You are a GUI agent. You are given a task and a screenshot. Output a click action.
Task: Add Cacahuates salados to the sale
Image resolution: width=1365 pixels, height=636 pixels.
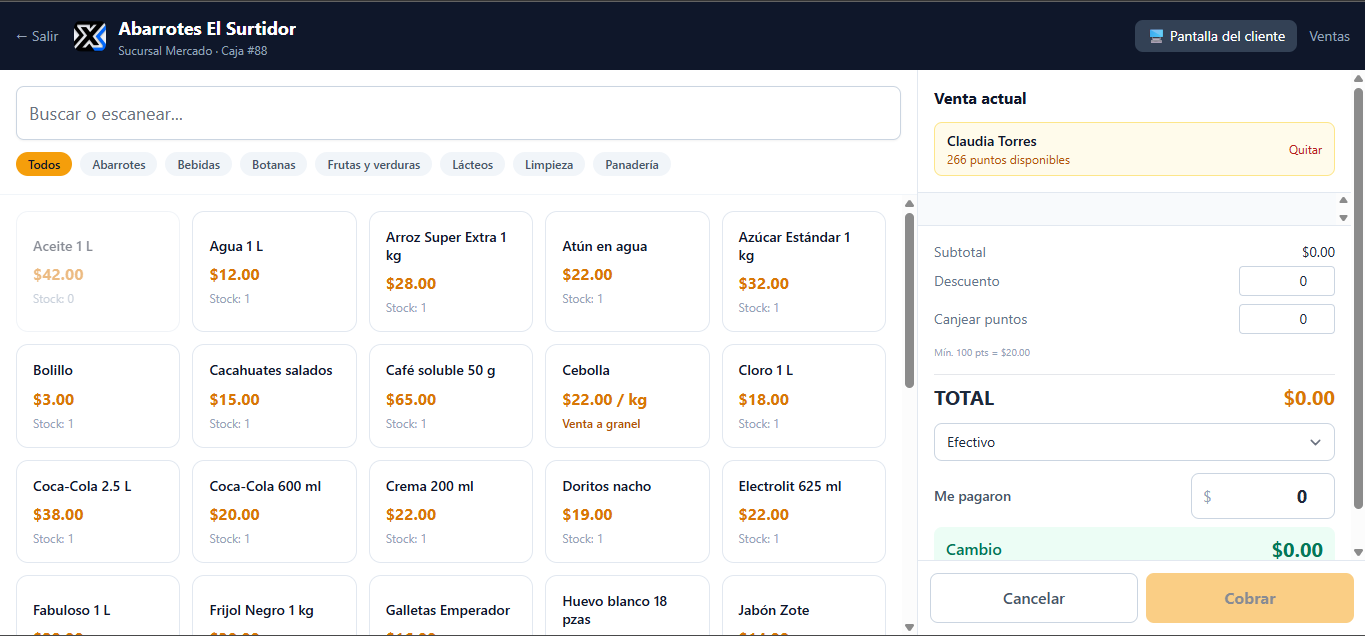(x=274, y=396)
